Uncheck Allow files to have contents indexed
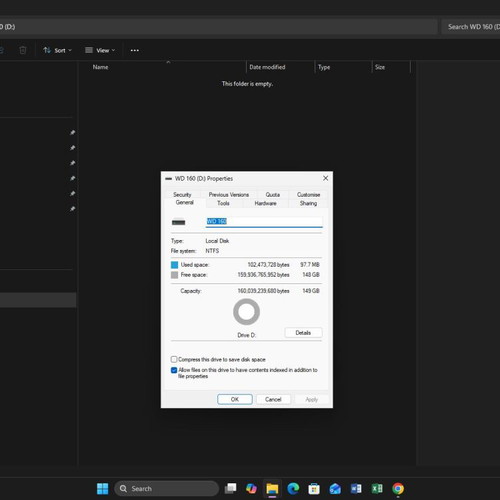The width and height of the screenshot is (500, 500). click(x=174, y=370)
